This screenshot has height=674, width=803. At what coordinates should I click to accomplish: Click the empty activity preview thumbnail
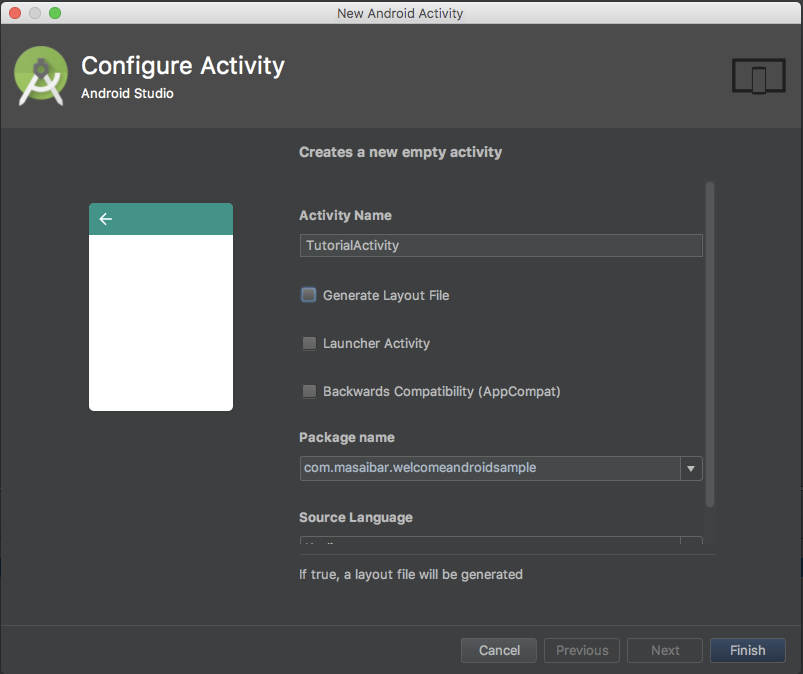click(161, 307)
